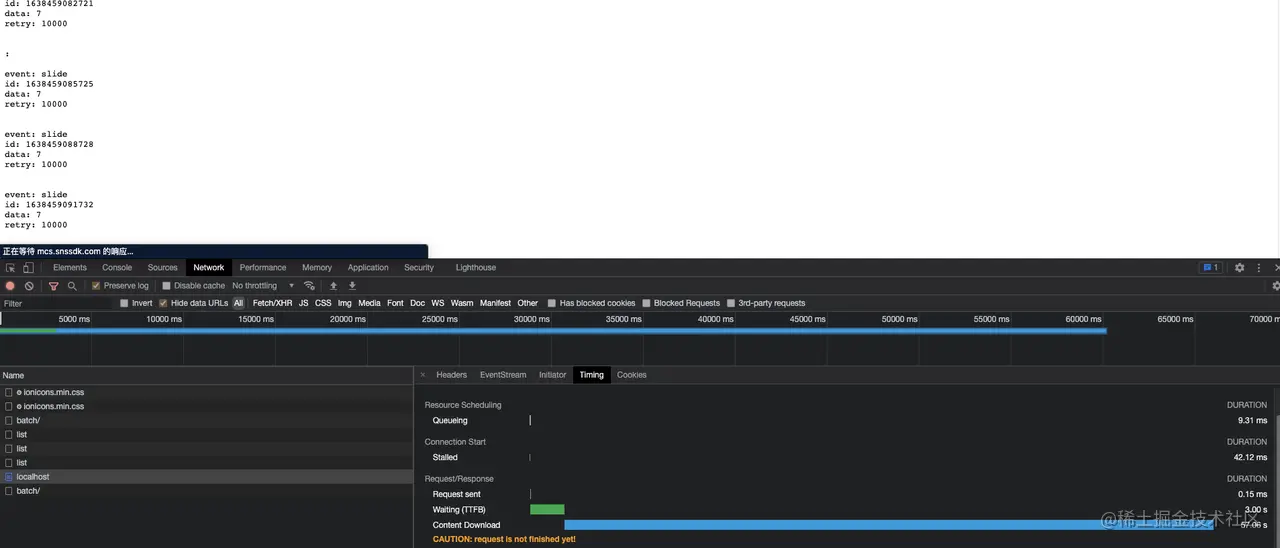Show the EventStream tab
Screen dimensions: 1280x548
pos(503,375)
